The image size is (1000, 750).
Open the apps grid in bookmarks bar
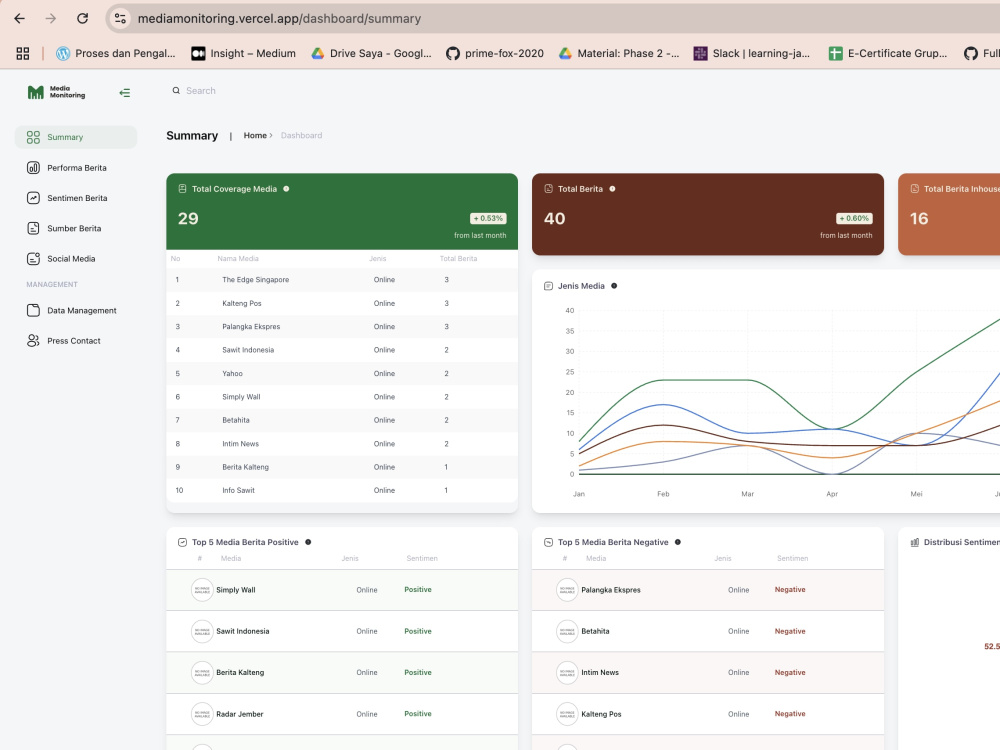pos(23,54)
